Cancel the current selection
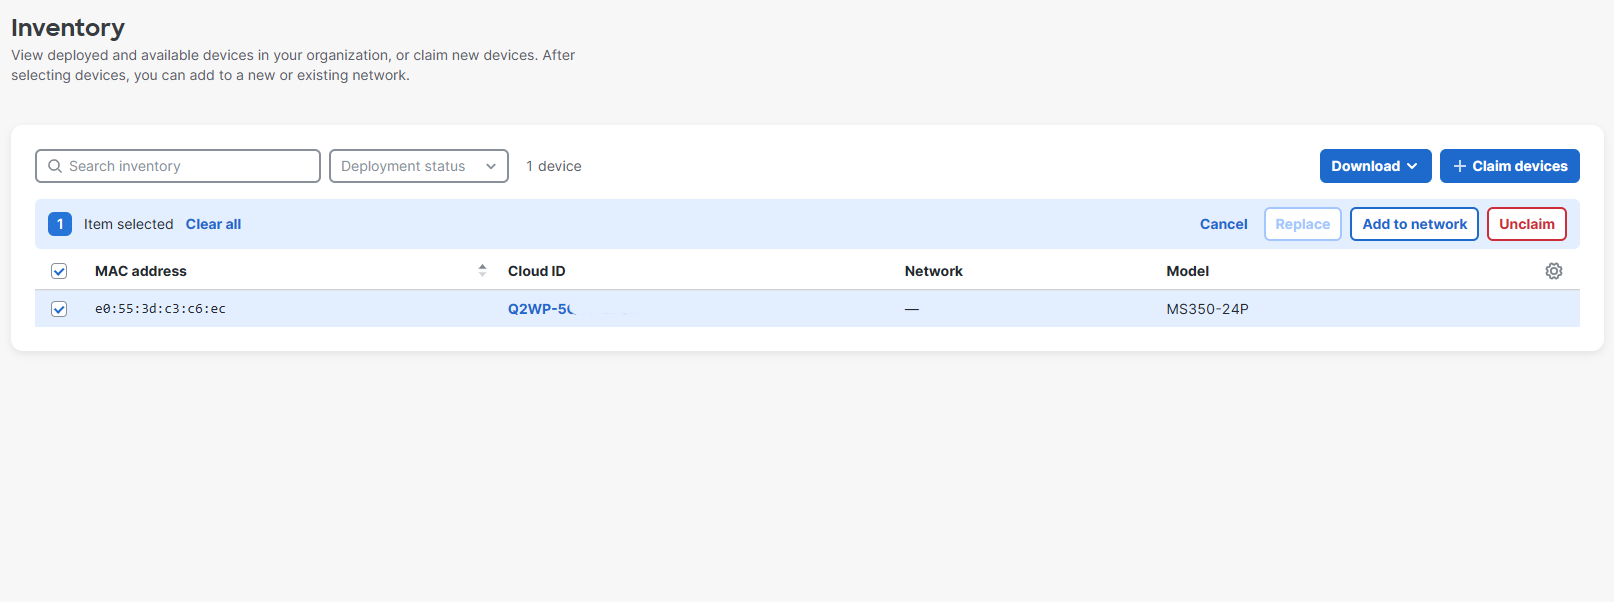 click(x=1223, y=224)
